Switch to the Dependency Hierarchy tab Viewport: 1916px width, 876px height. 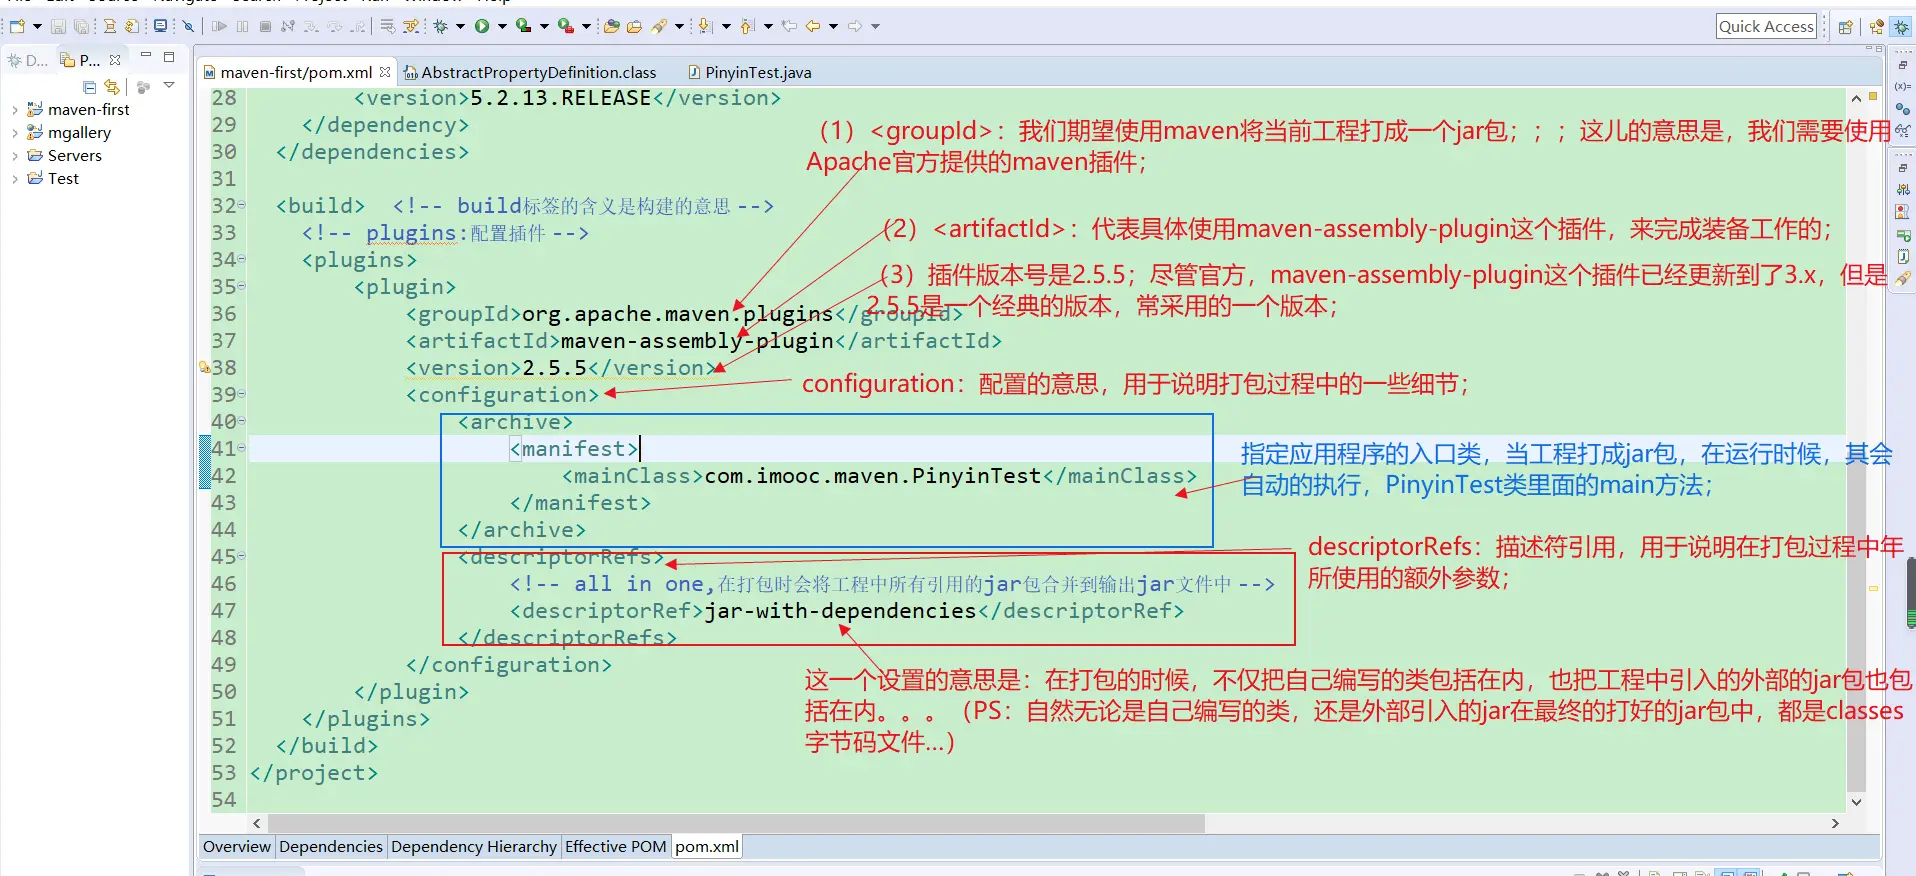[473, 847]
